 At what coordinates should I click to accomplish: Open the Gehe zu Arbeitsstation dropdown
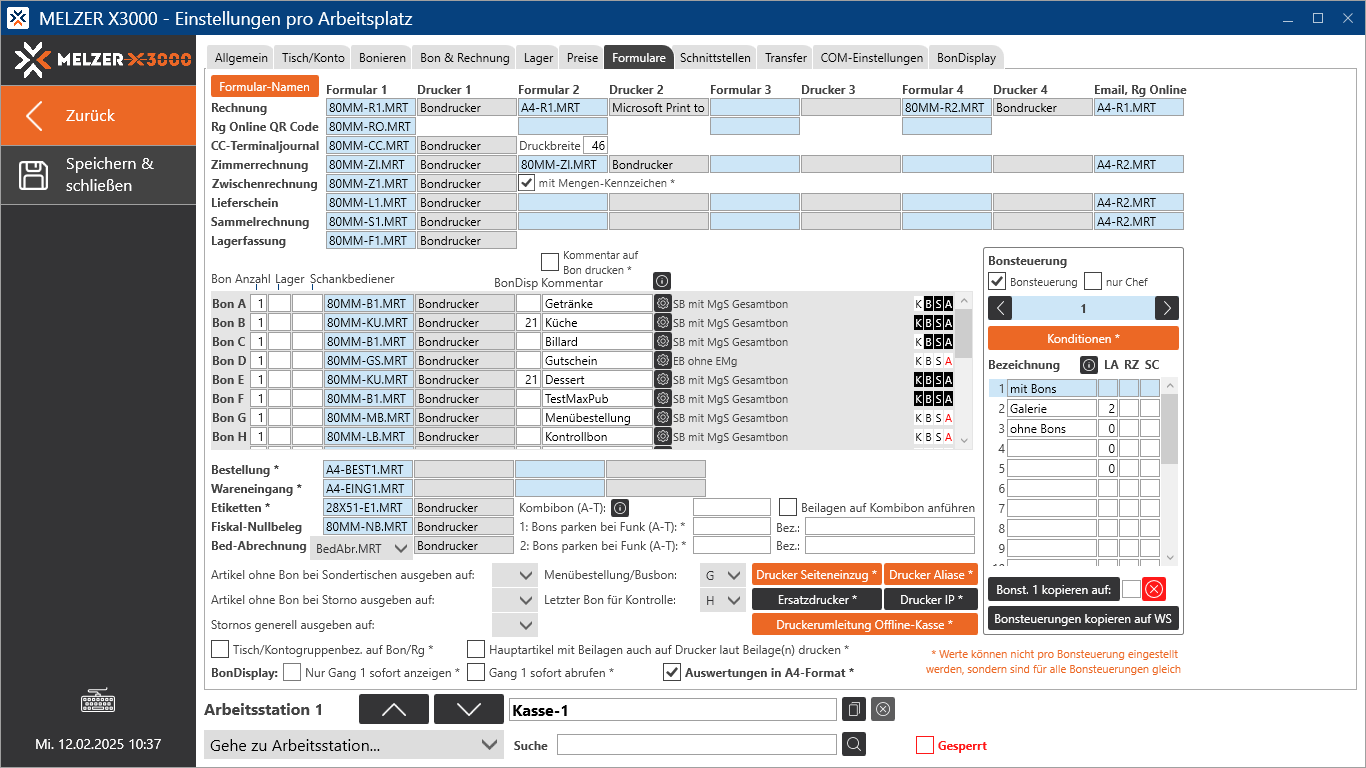pyautogui.click(x=487, y=745)
